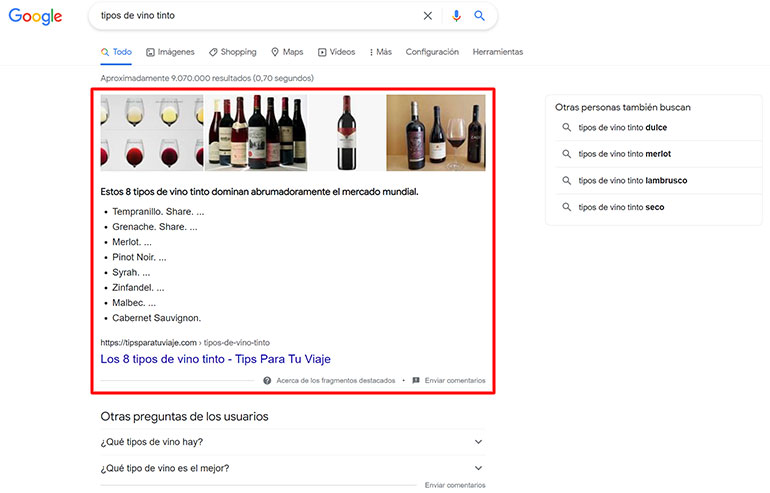The image size is (770, 493).
Task: Switch to the Shopping tab
Action: [x=232, y=52]
